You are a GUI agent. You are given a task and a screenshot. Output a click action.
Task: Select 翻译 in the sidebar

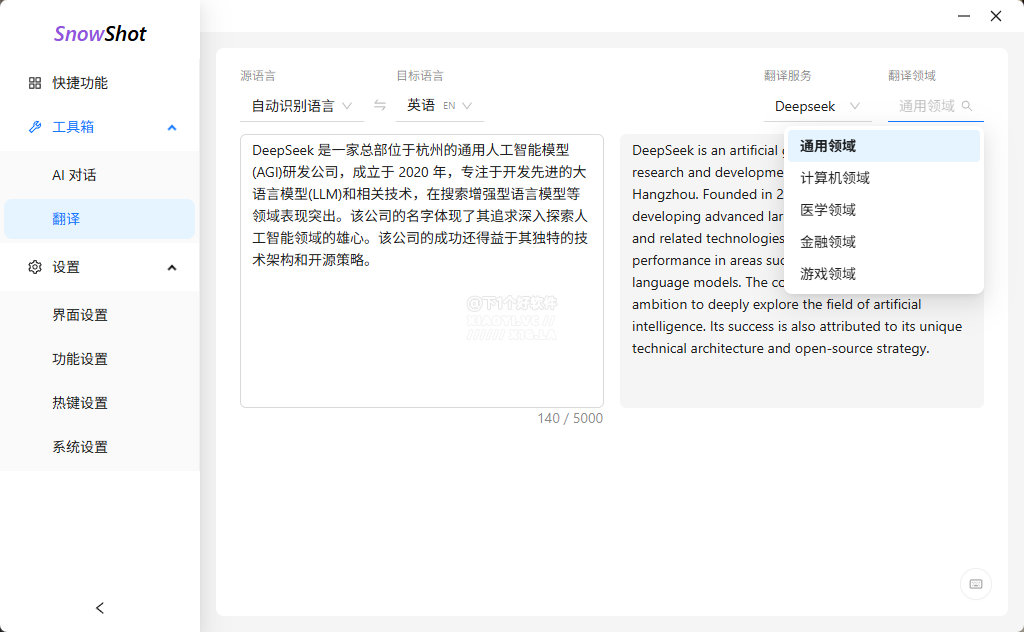click(100, 219)
